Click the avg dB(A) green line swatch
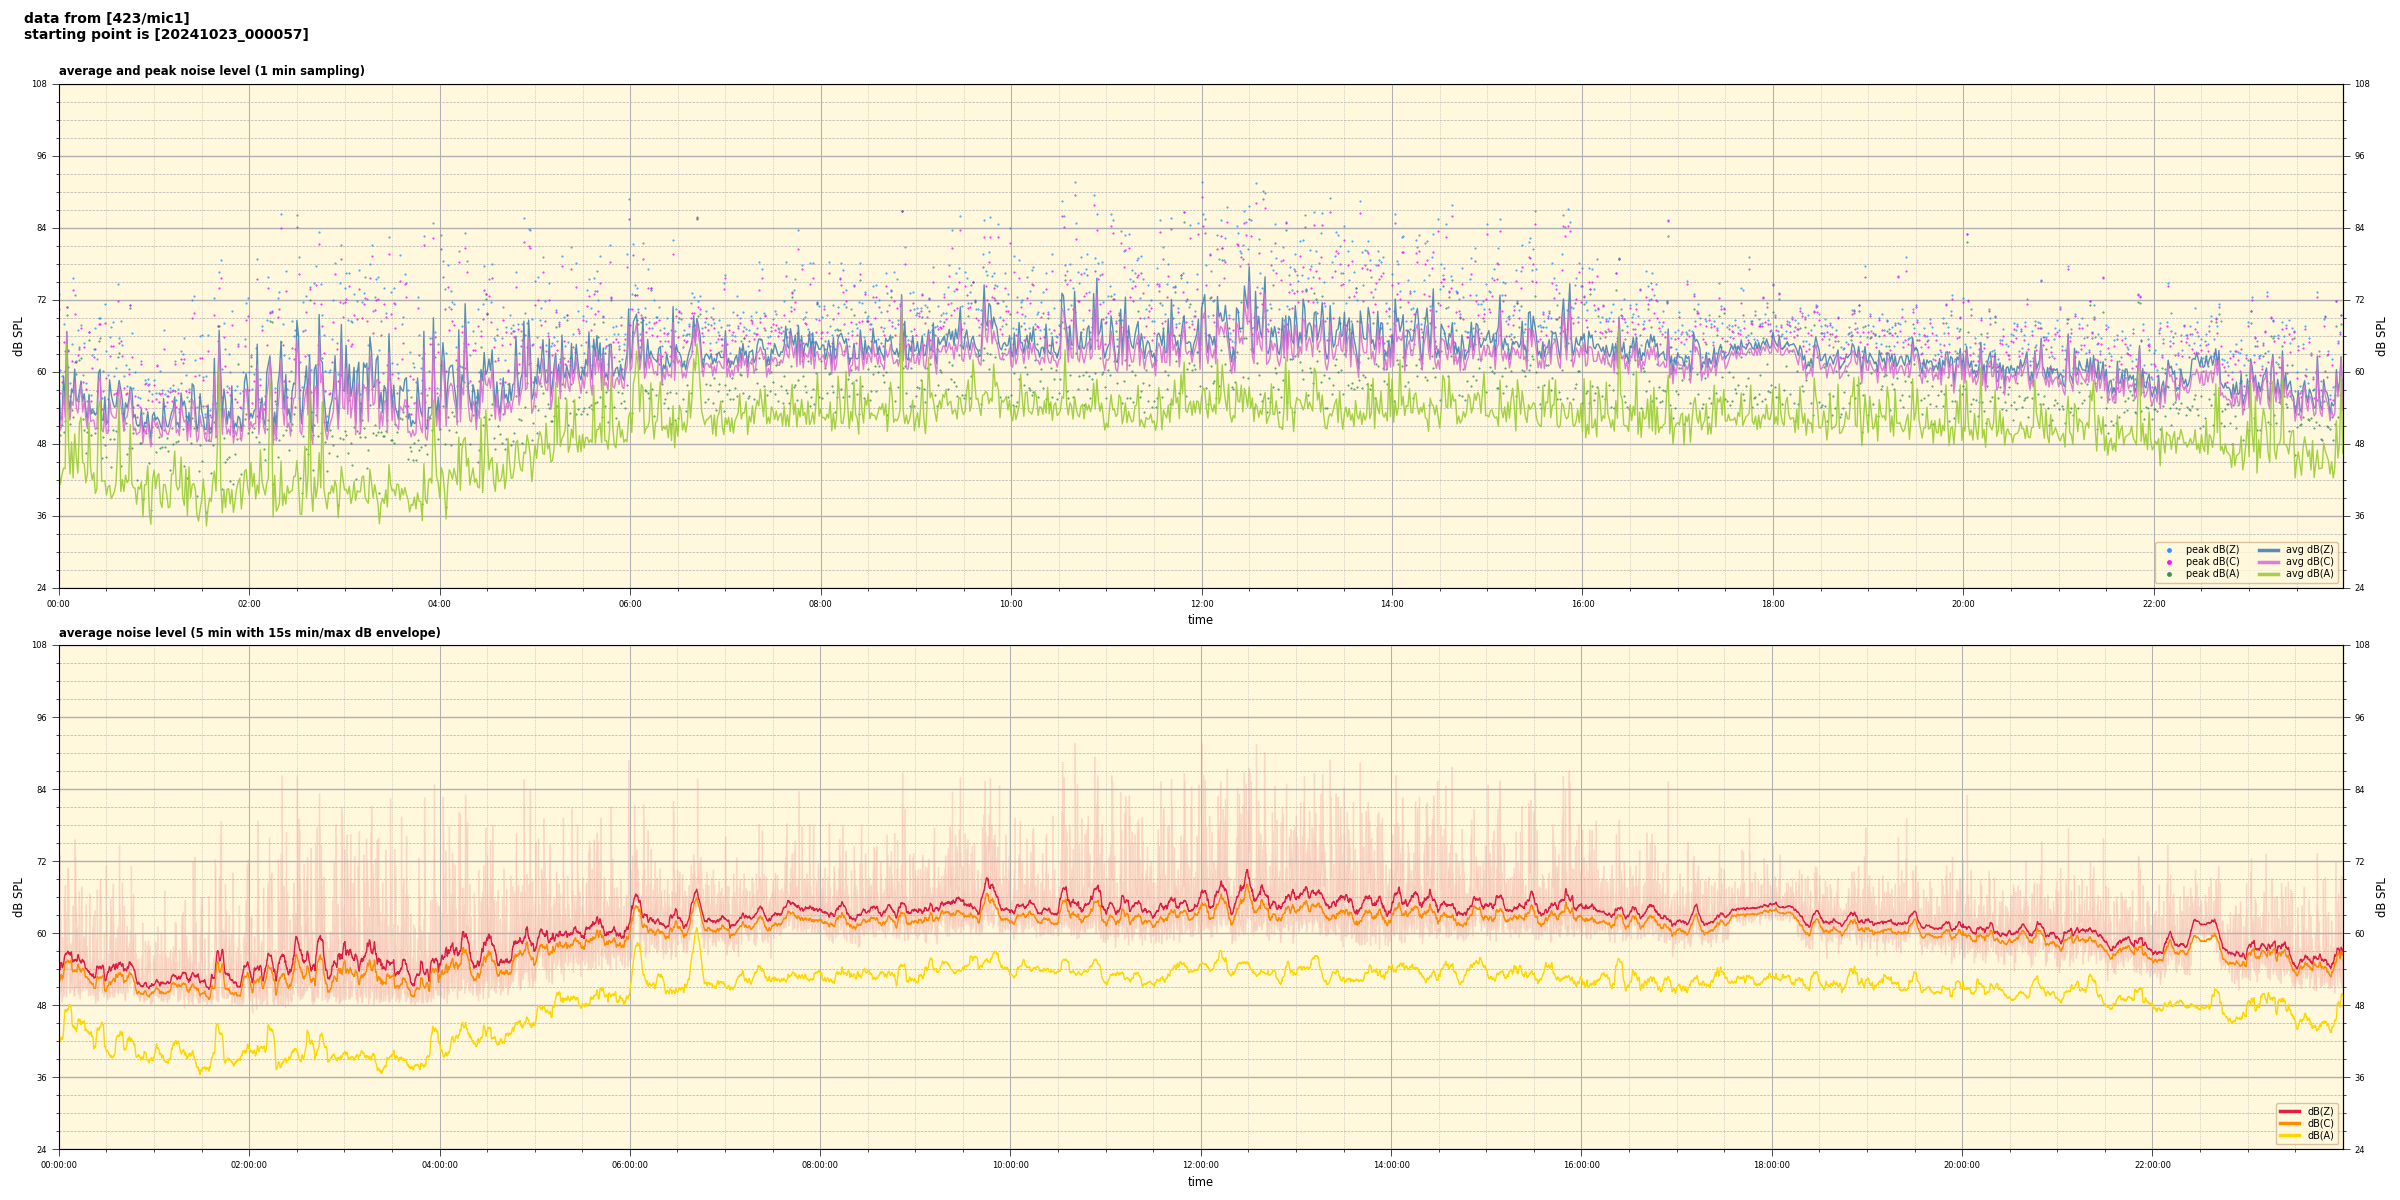 [2268, 574]
